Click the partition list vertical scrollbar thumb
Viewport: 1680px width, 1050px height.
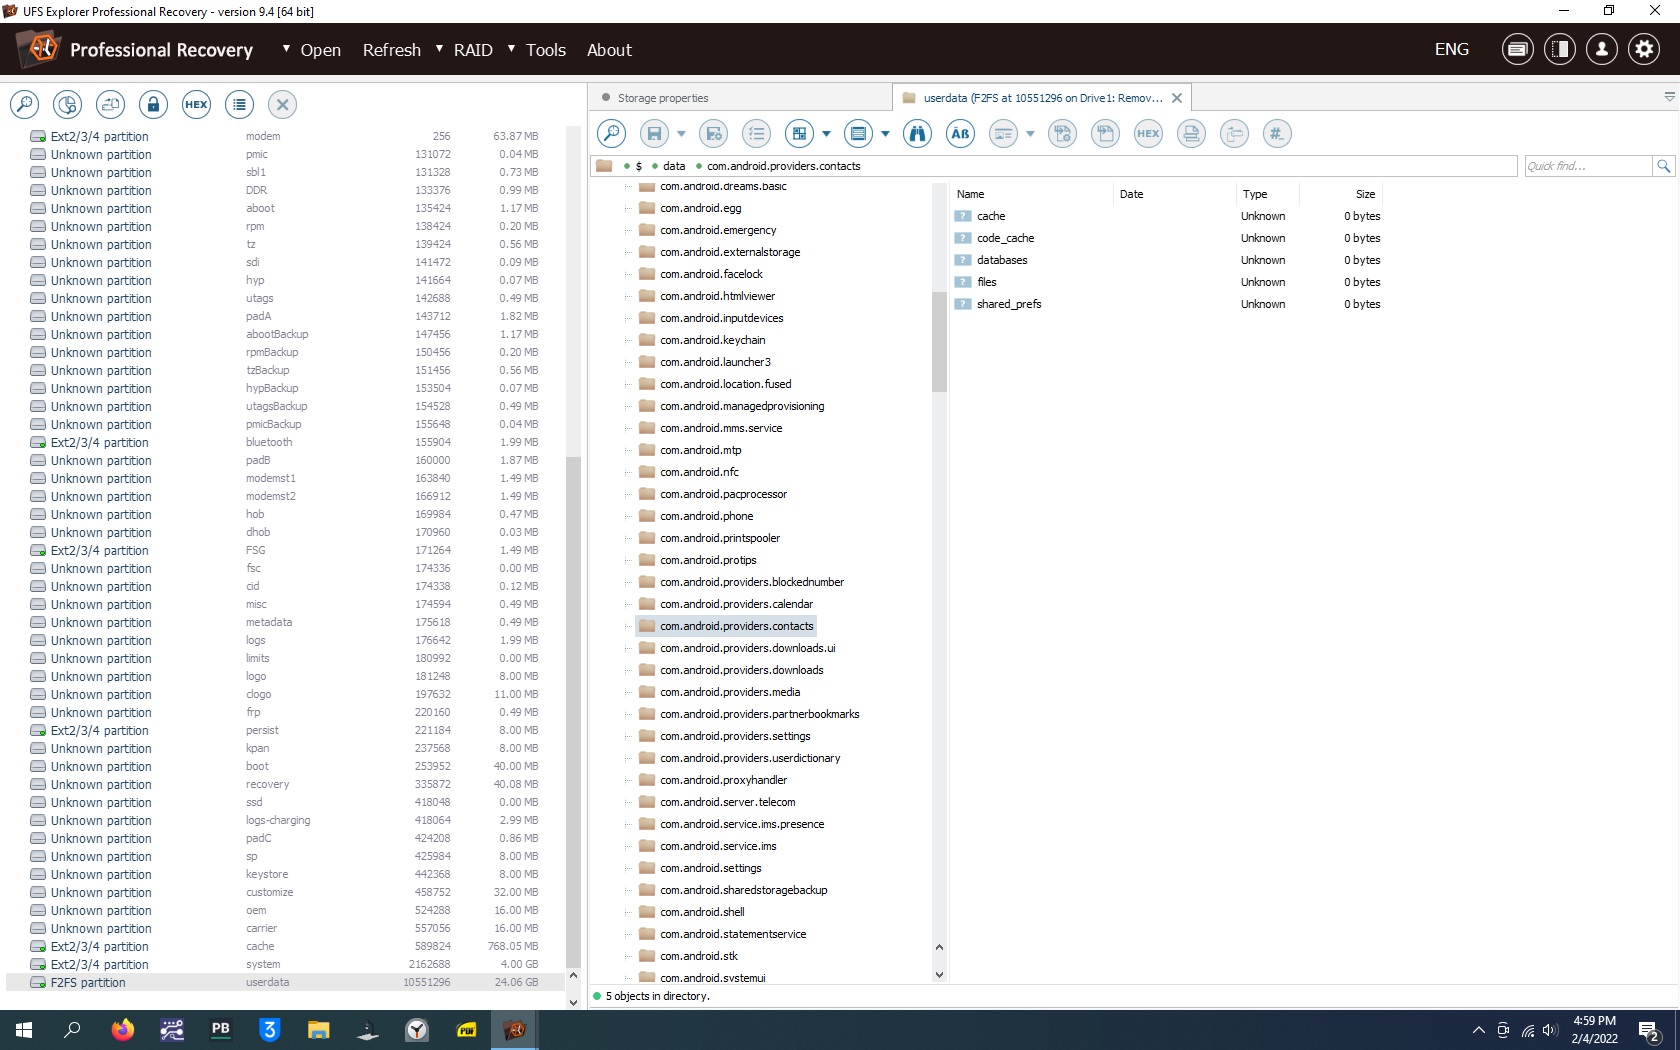tap(573, 711)
